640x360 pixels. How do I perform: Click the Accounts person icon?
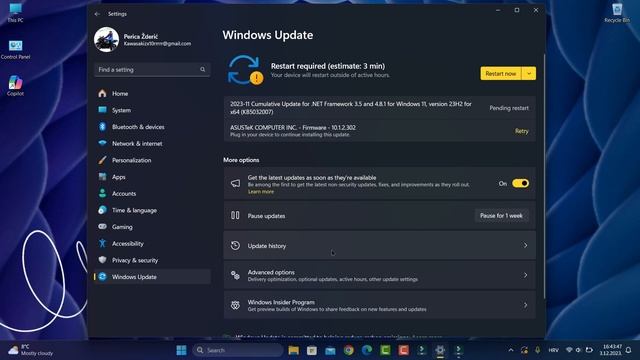pyautogui.click(x=102, y=193)
